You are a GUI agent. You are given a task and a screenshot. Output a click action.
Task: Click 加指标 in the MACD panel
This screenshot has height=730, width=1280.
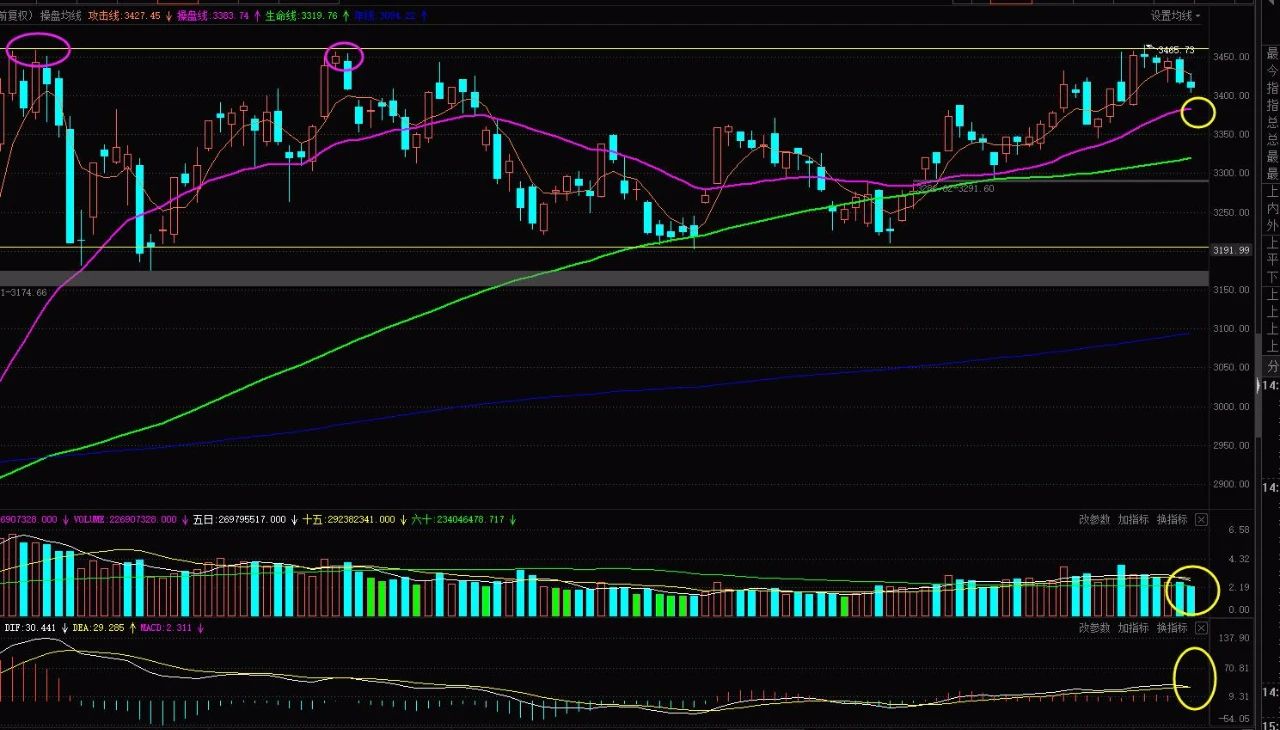point(1133,628)
